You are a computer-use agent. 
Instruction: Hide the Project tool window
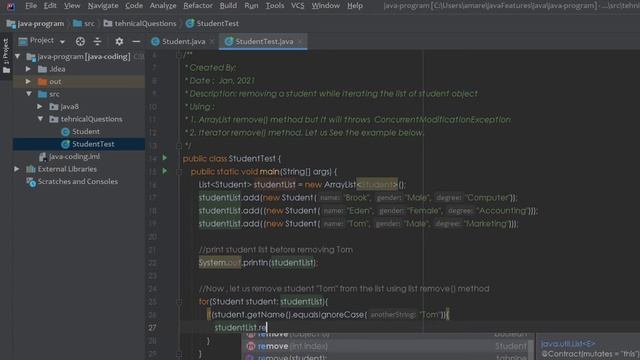(136, 41)
